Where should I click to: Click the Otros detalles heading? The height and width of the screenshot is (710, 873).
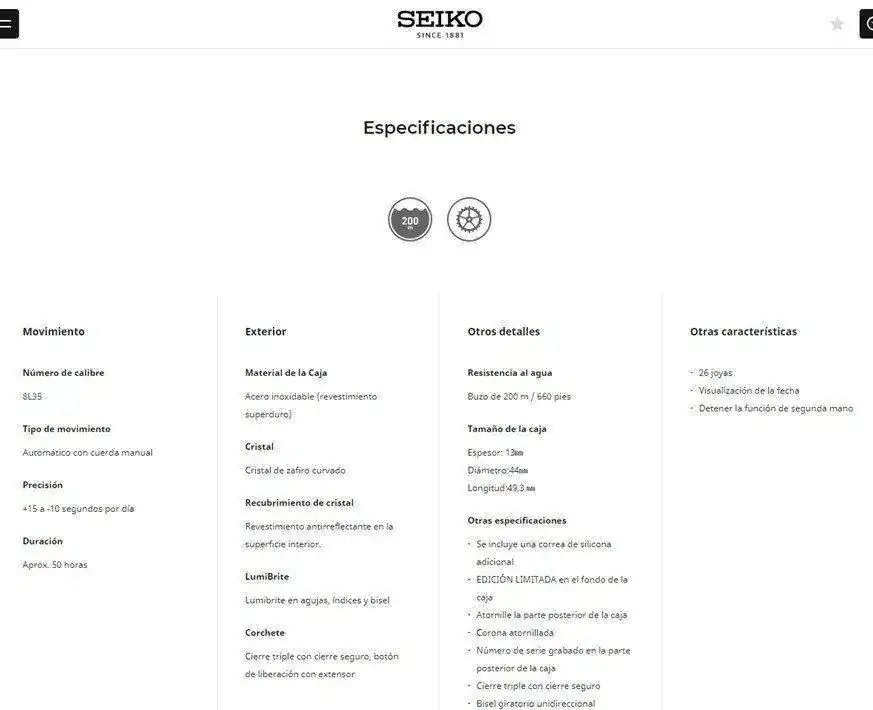[x=503, y=331]
